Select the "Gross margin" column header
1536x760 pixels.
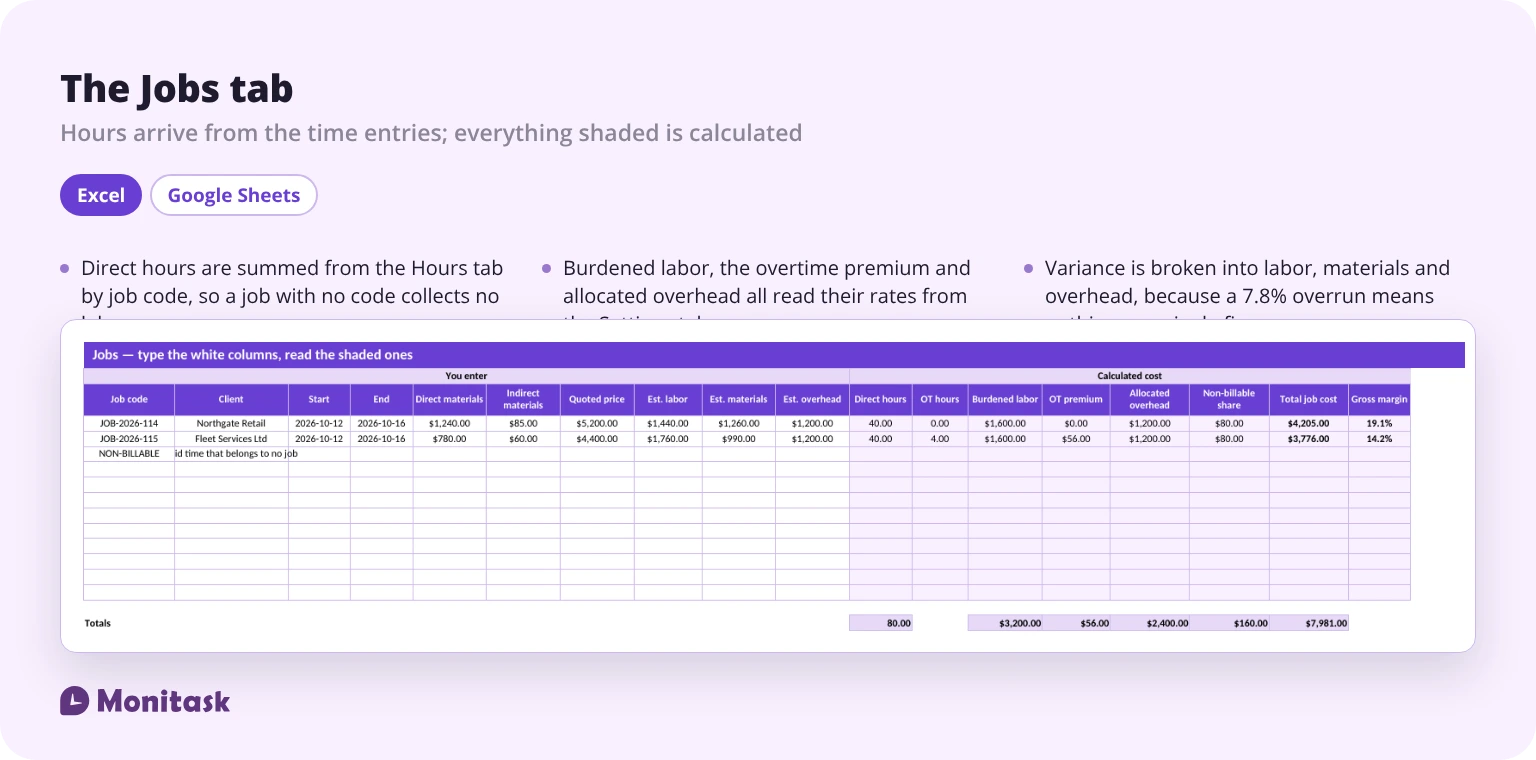tap(1379, 400)
